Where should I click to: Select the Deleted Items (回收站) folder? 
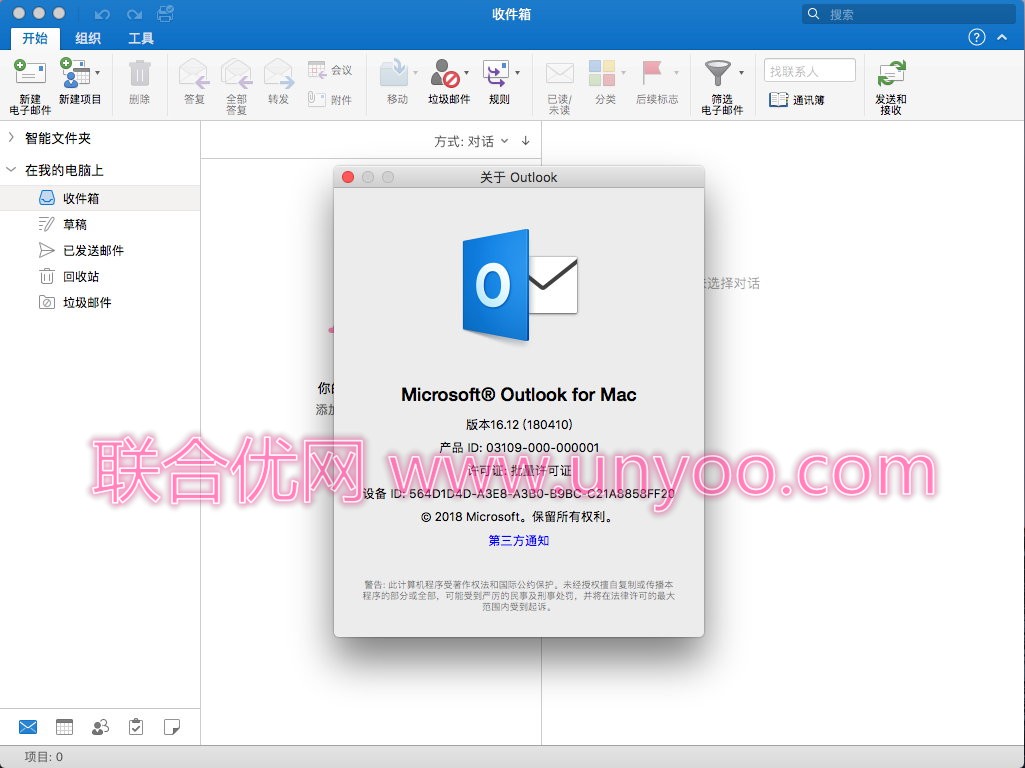100,276
